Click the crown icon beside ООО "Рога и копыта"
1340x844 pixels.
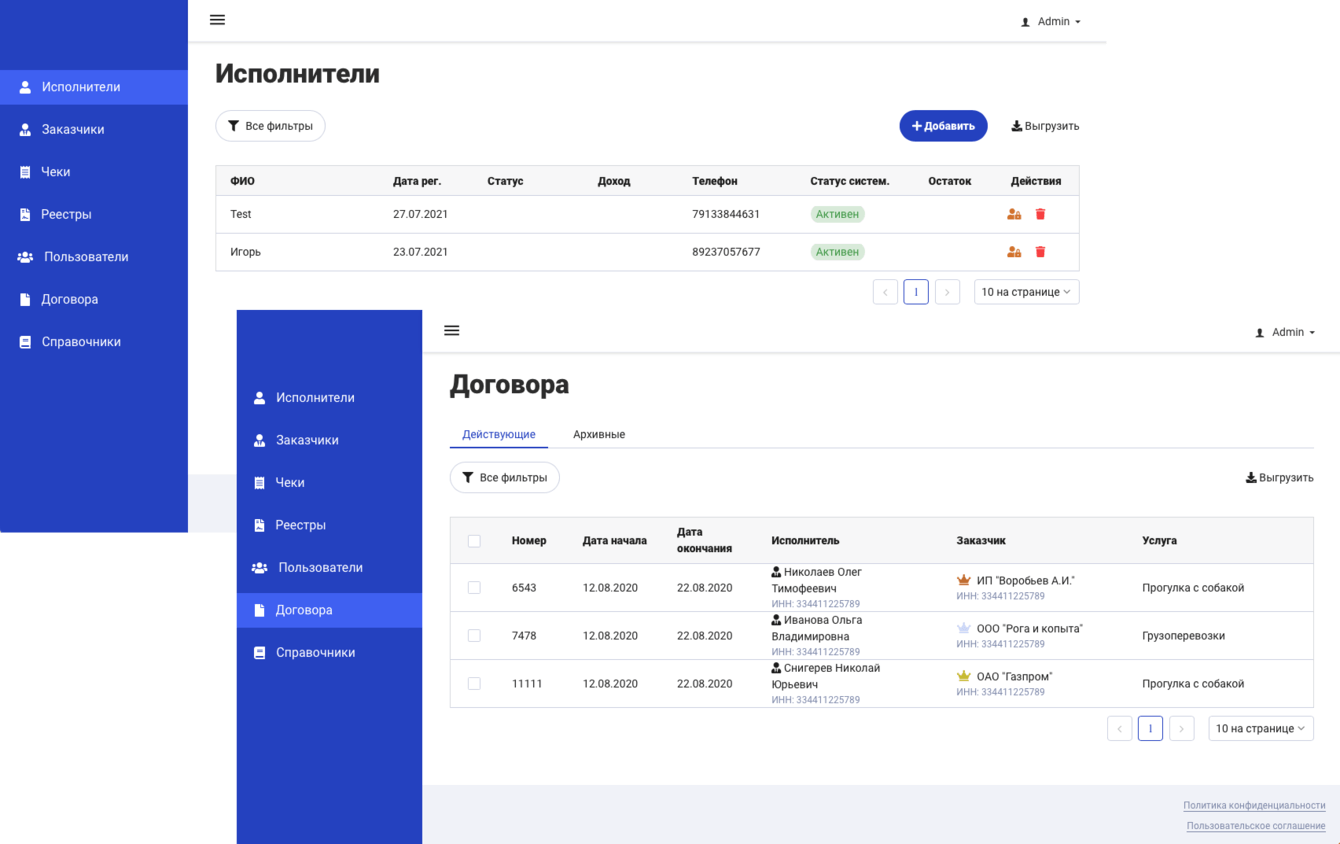coord(964,628)
